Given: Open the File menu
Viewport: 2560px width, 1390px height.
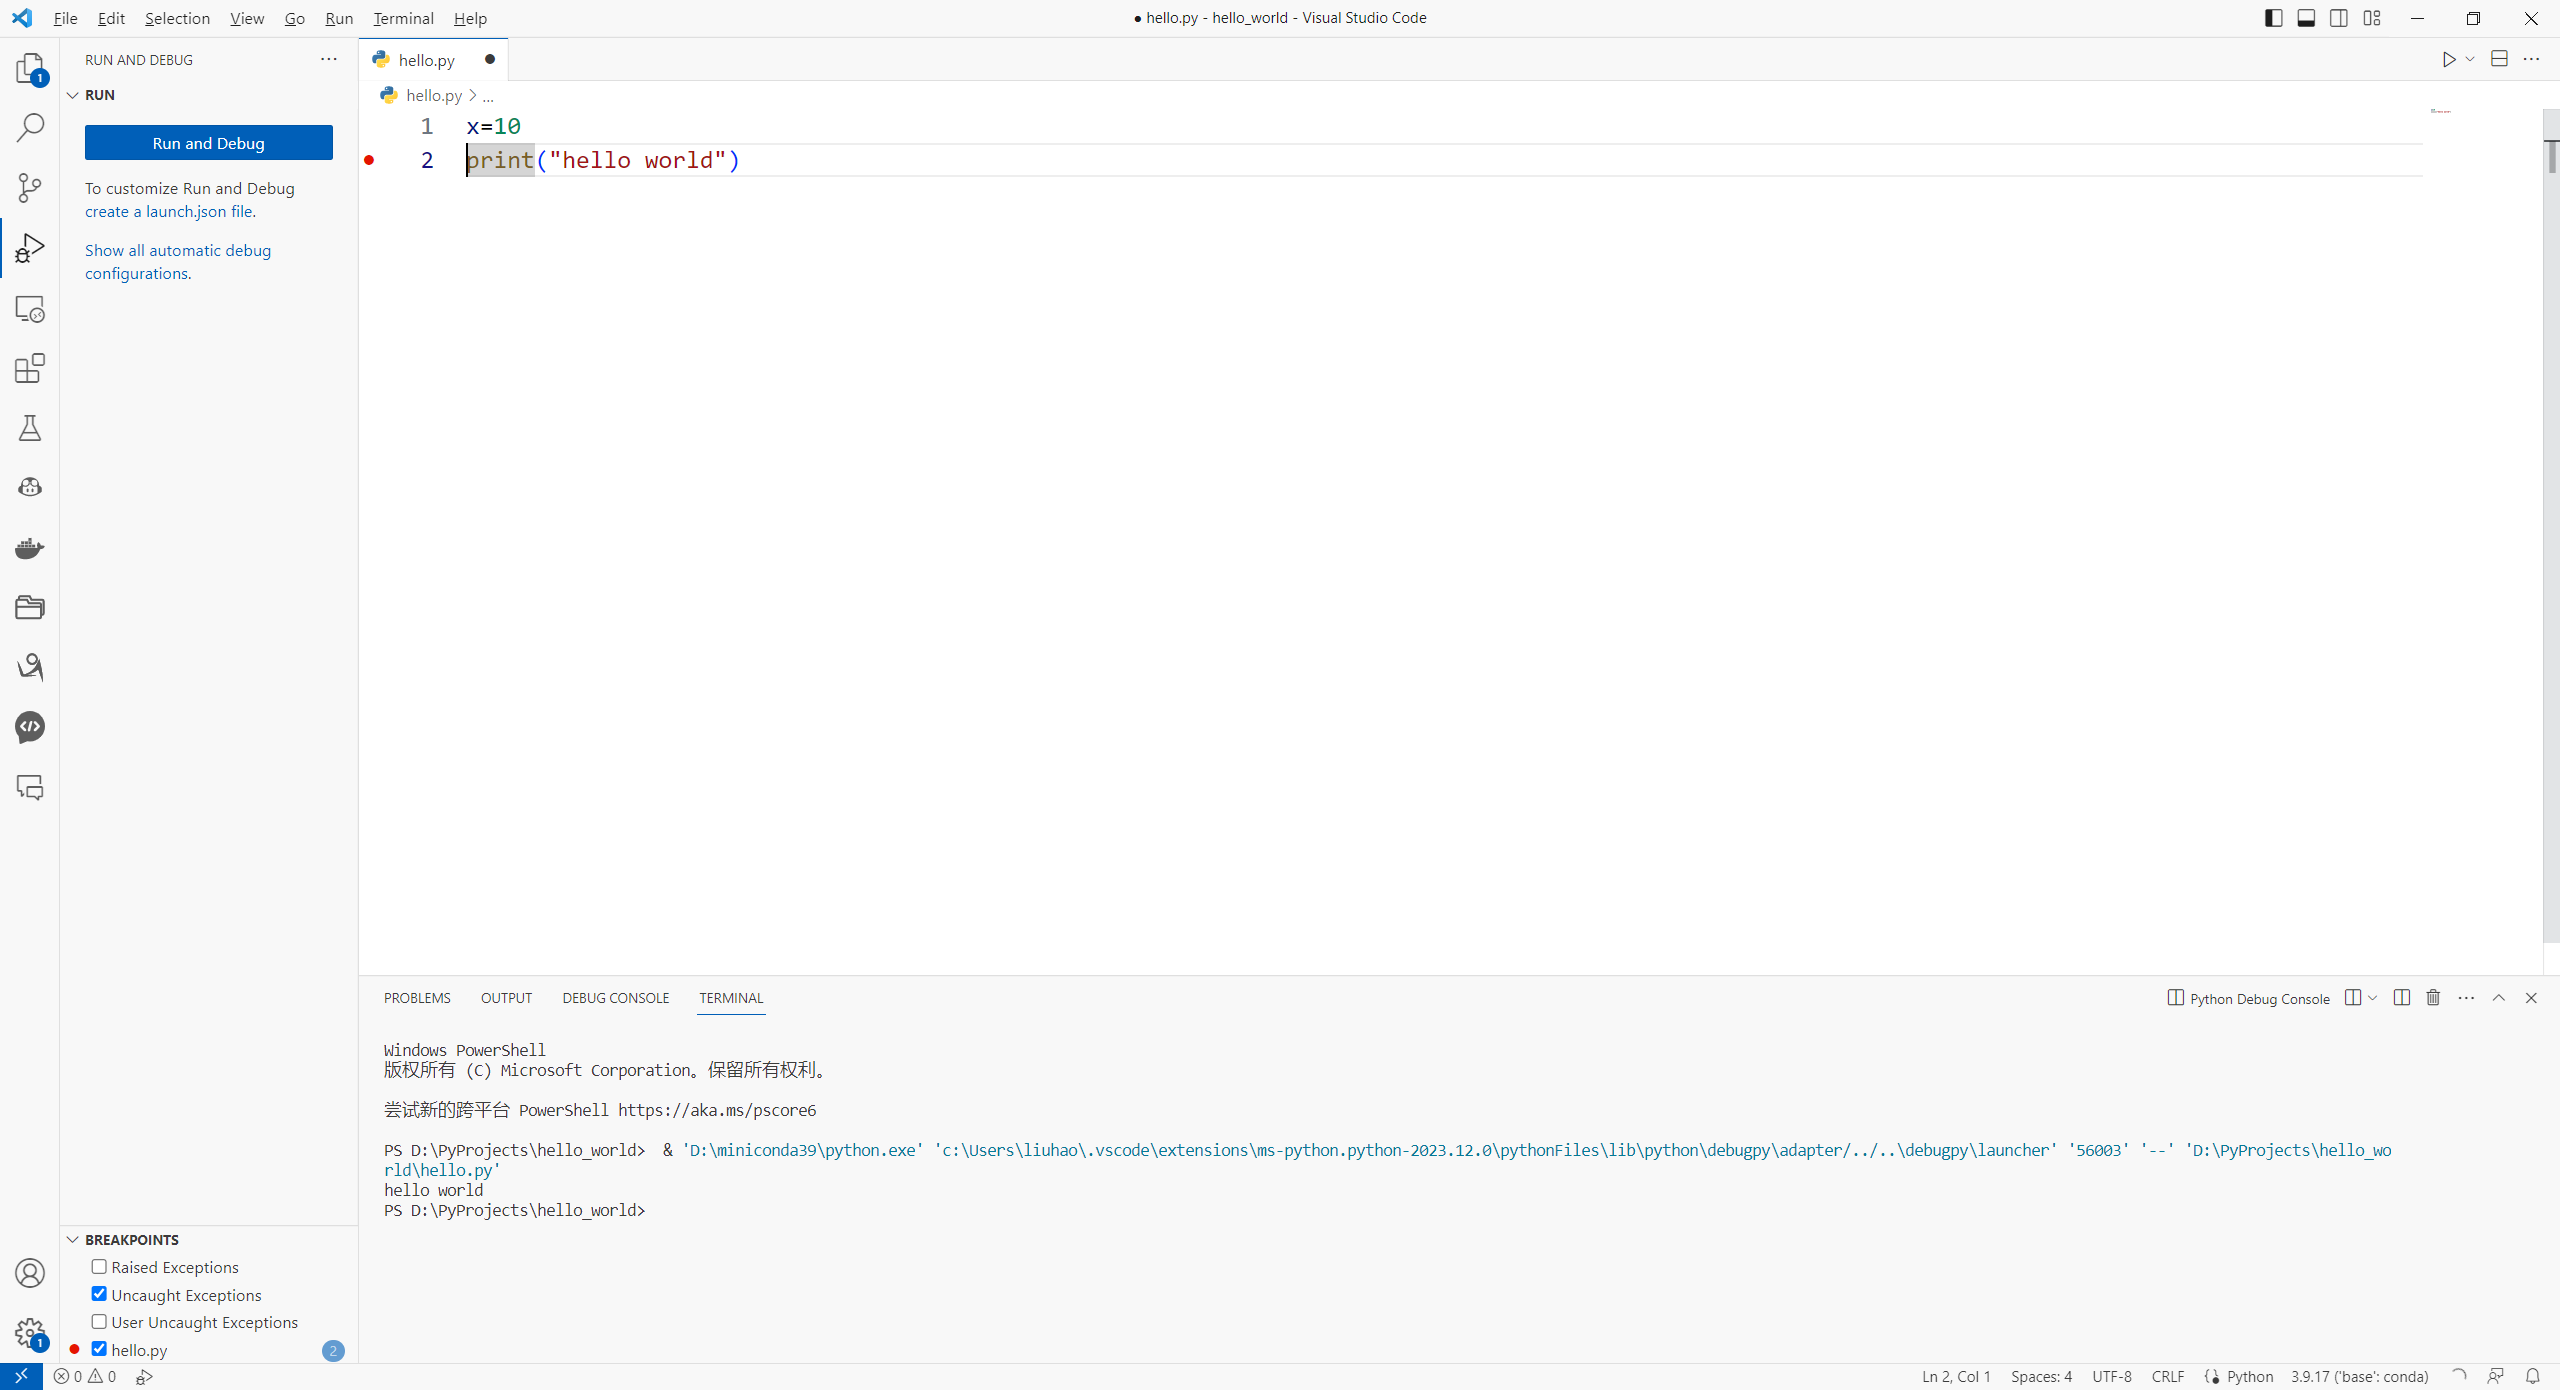Looking at the screenshot, I should click(65, 18).
